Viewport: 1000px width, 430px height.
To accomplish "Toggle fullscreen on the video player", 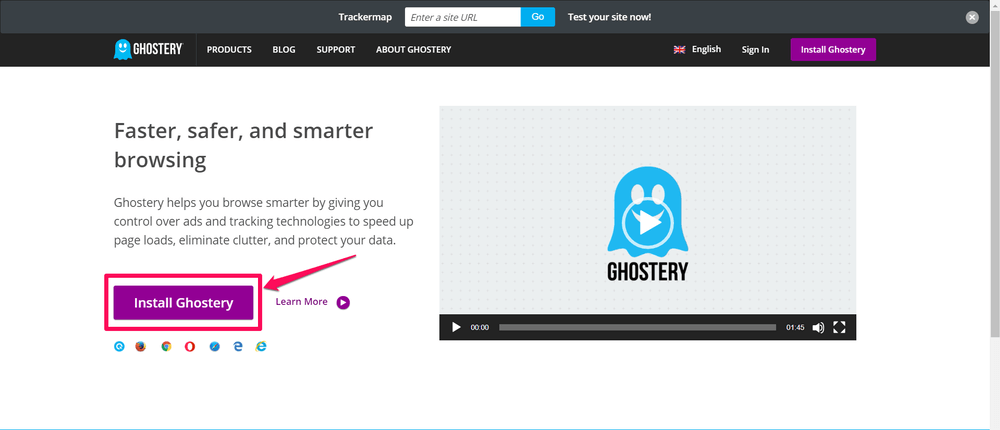I will 839,327.
